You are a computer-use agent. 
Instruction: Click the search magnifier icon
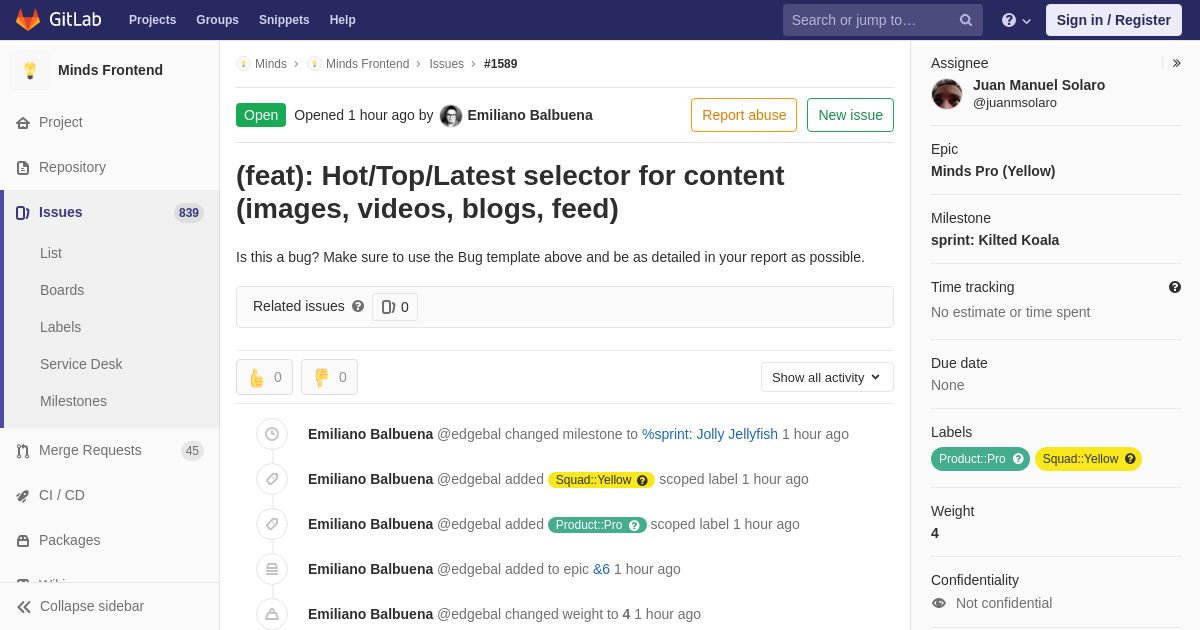[x=966, y=20]
